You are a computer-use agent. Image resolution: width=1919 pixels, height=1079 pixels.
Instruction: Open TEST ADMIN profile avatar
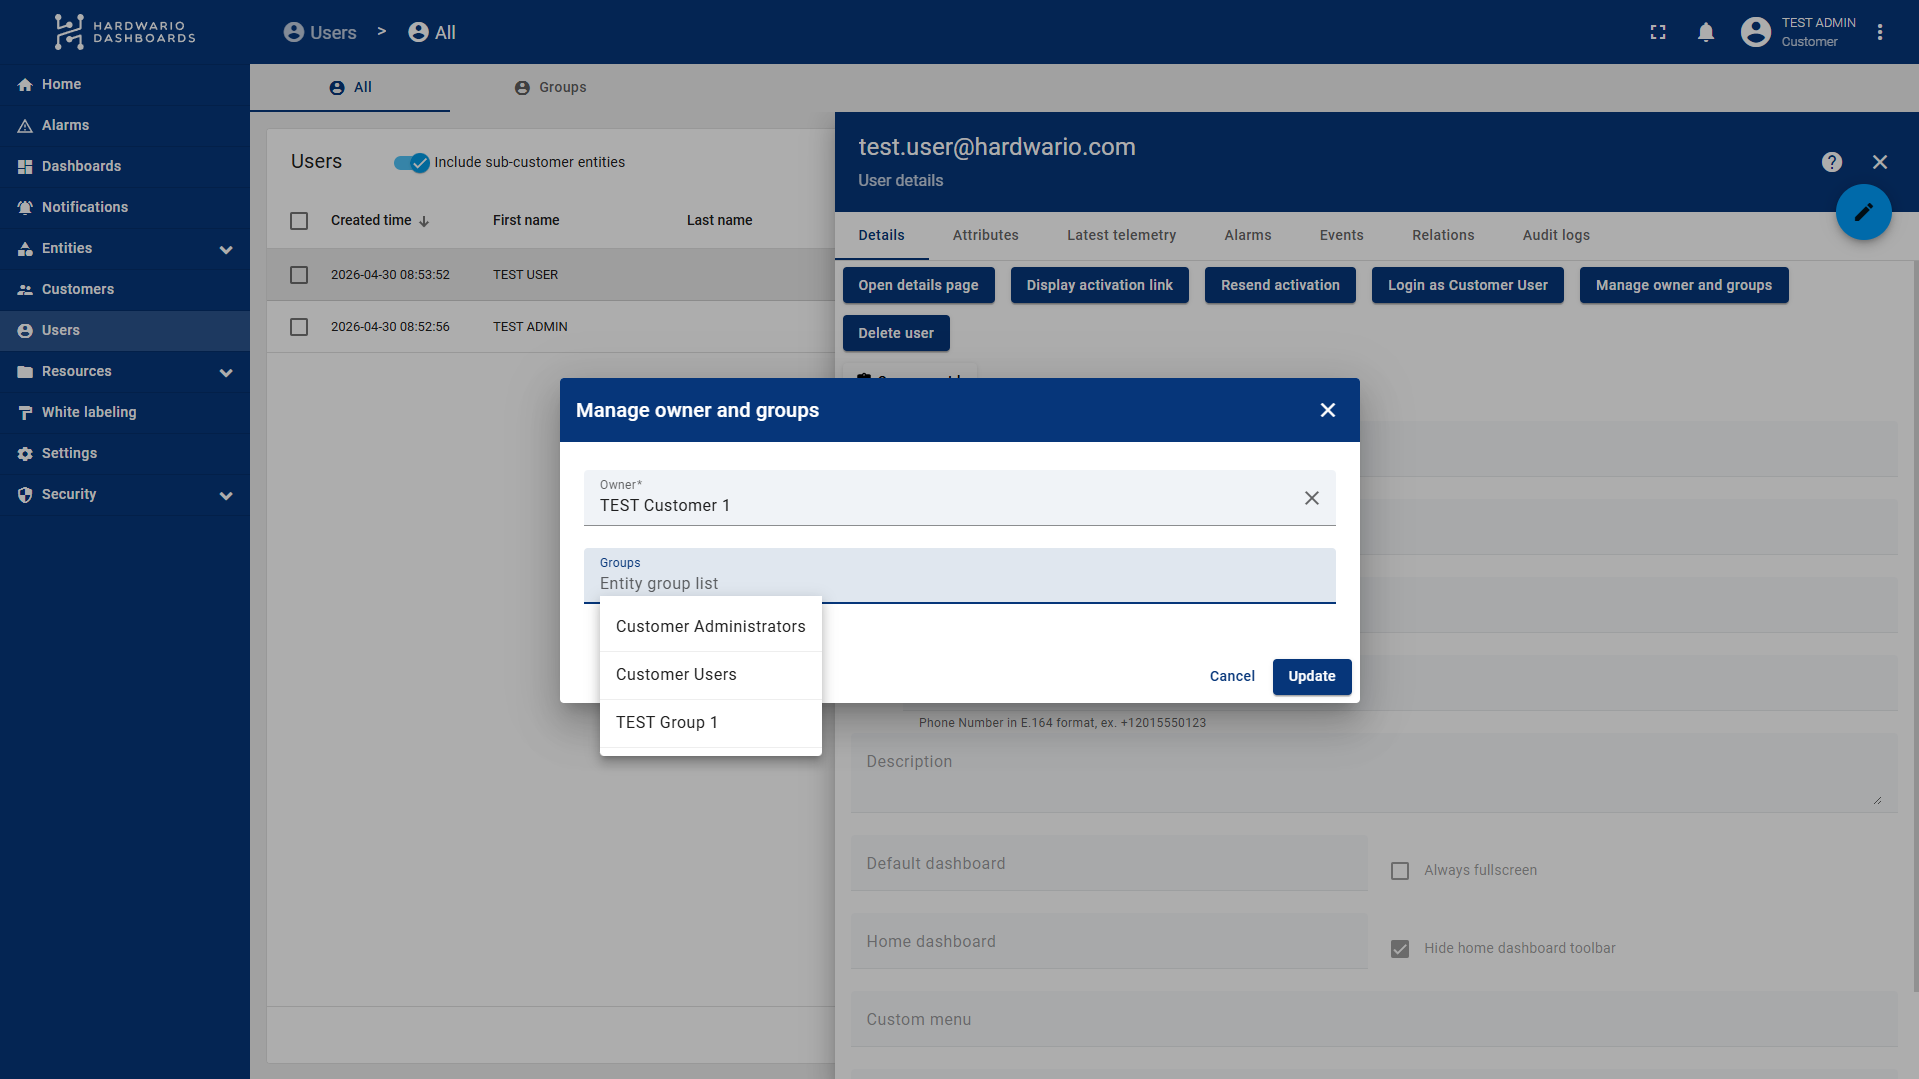point(1755,32)
